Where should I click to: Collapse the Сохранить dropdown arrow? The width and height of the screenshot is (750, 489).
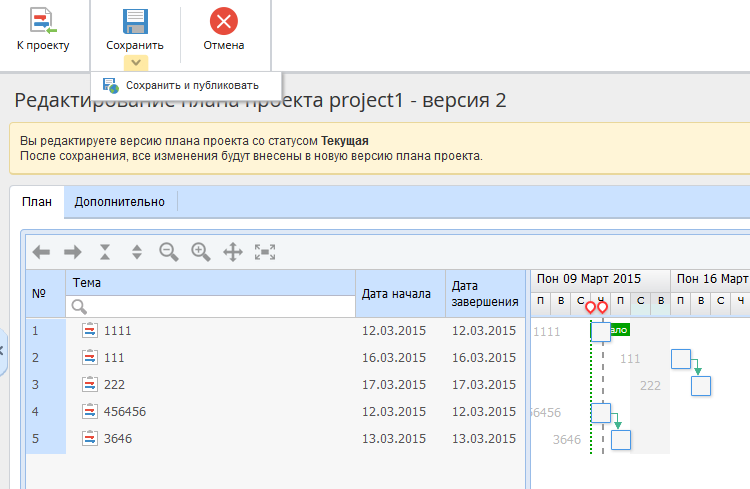point(135,63)
